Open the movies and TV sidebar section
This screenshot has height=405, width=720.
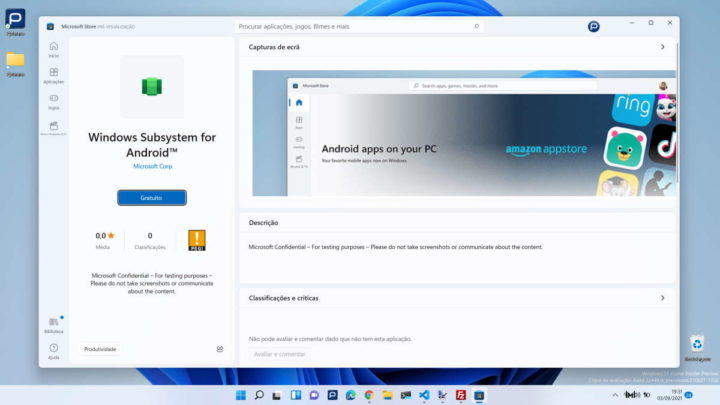click(x=53, y=128)
